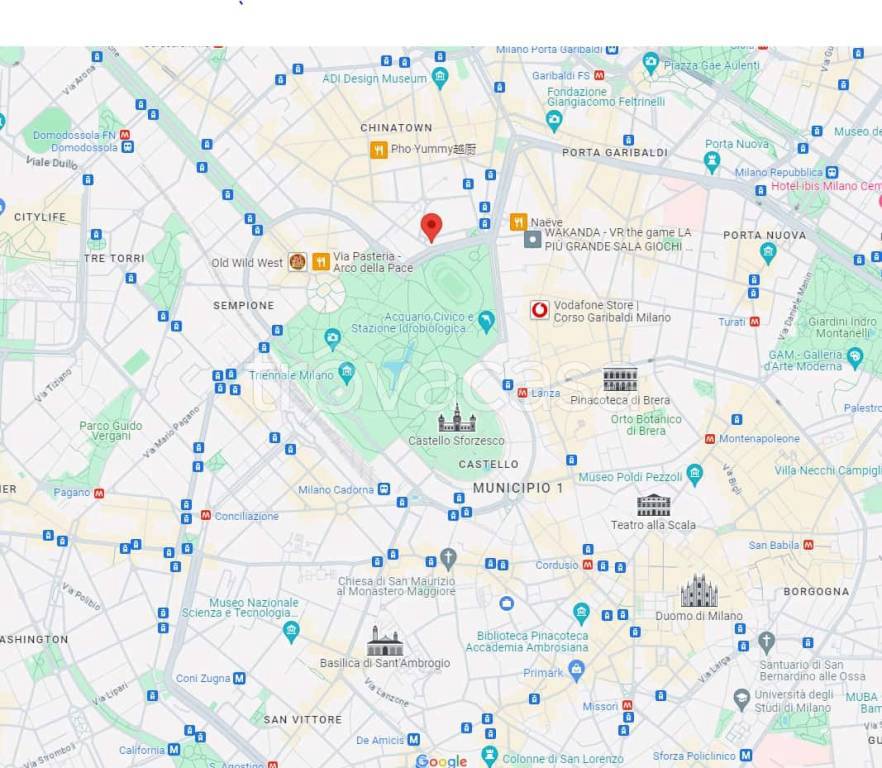Open the Primark shopping icon
882x768 pixels.
[577, 671]
